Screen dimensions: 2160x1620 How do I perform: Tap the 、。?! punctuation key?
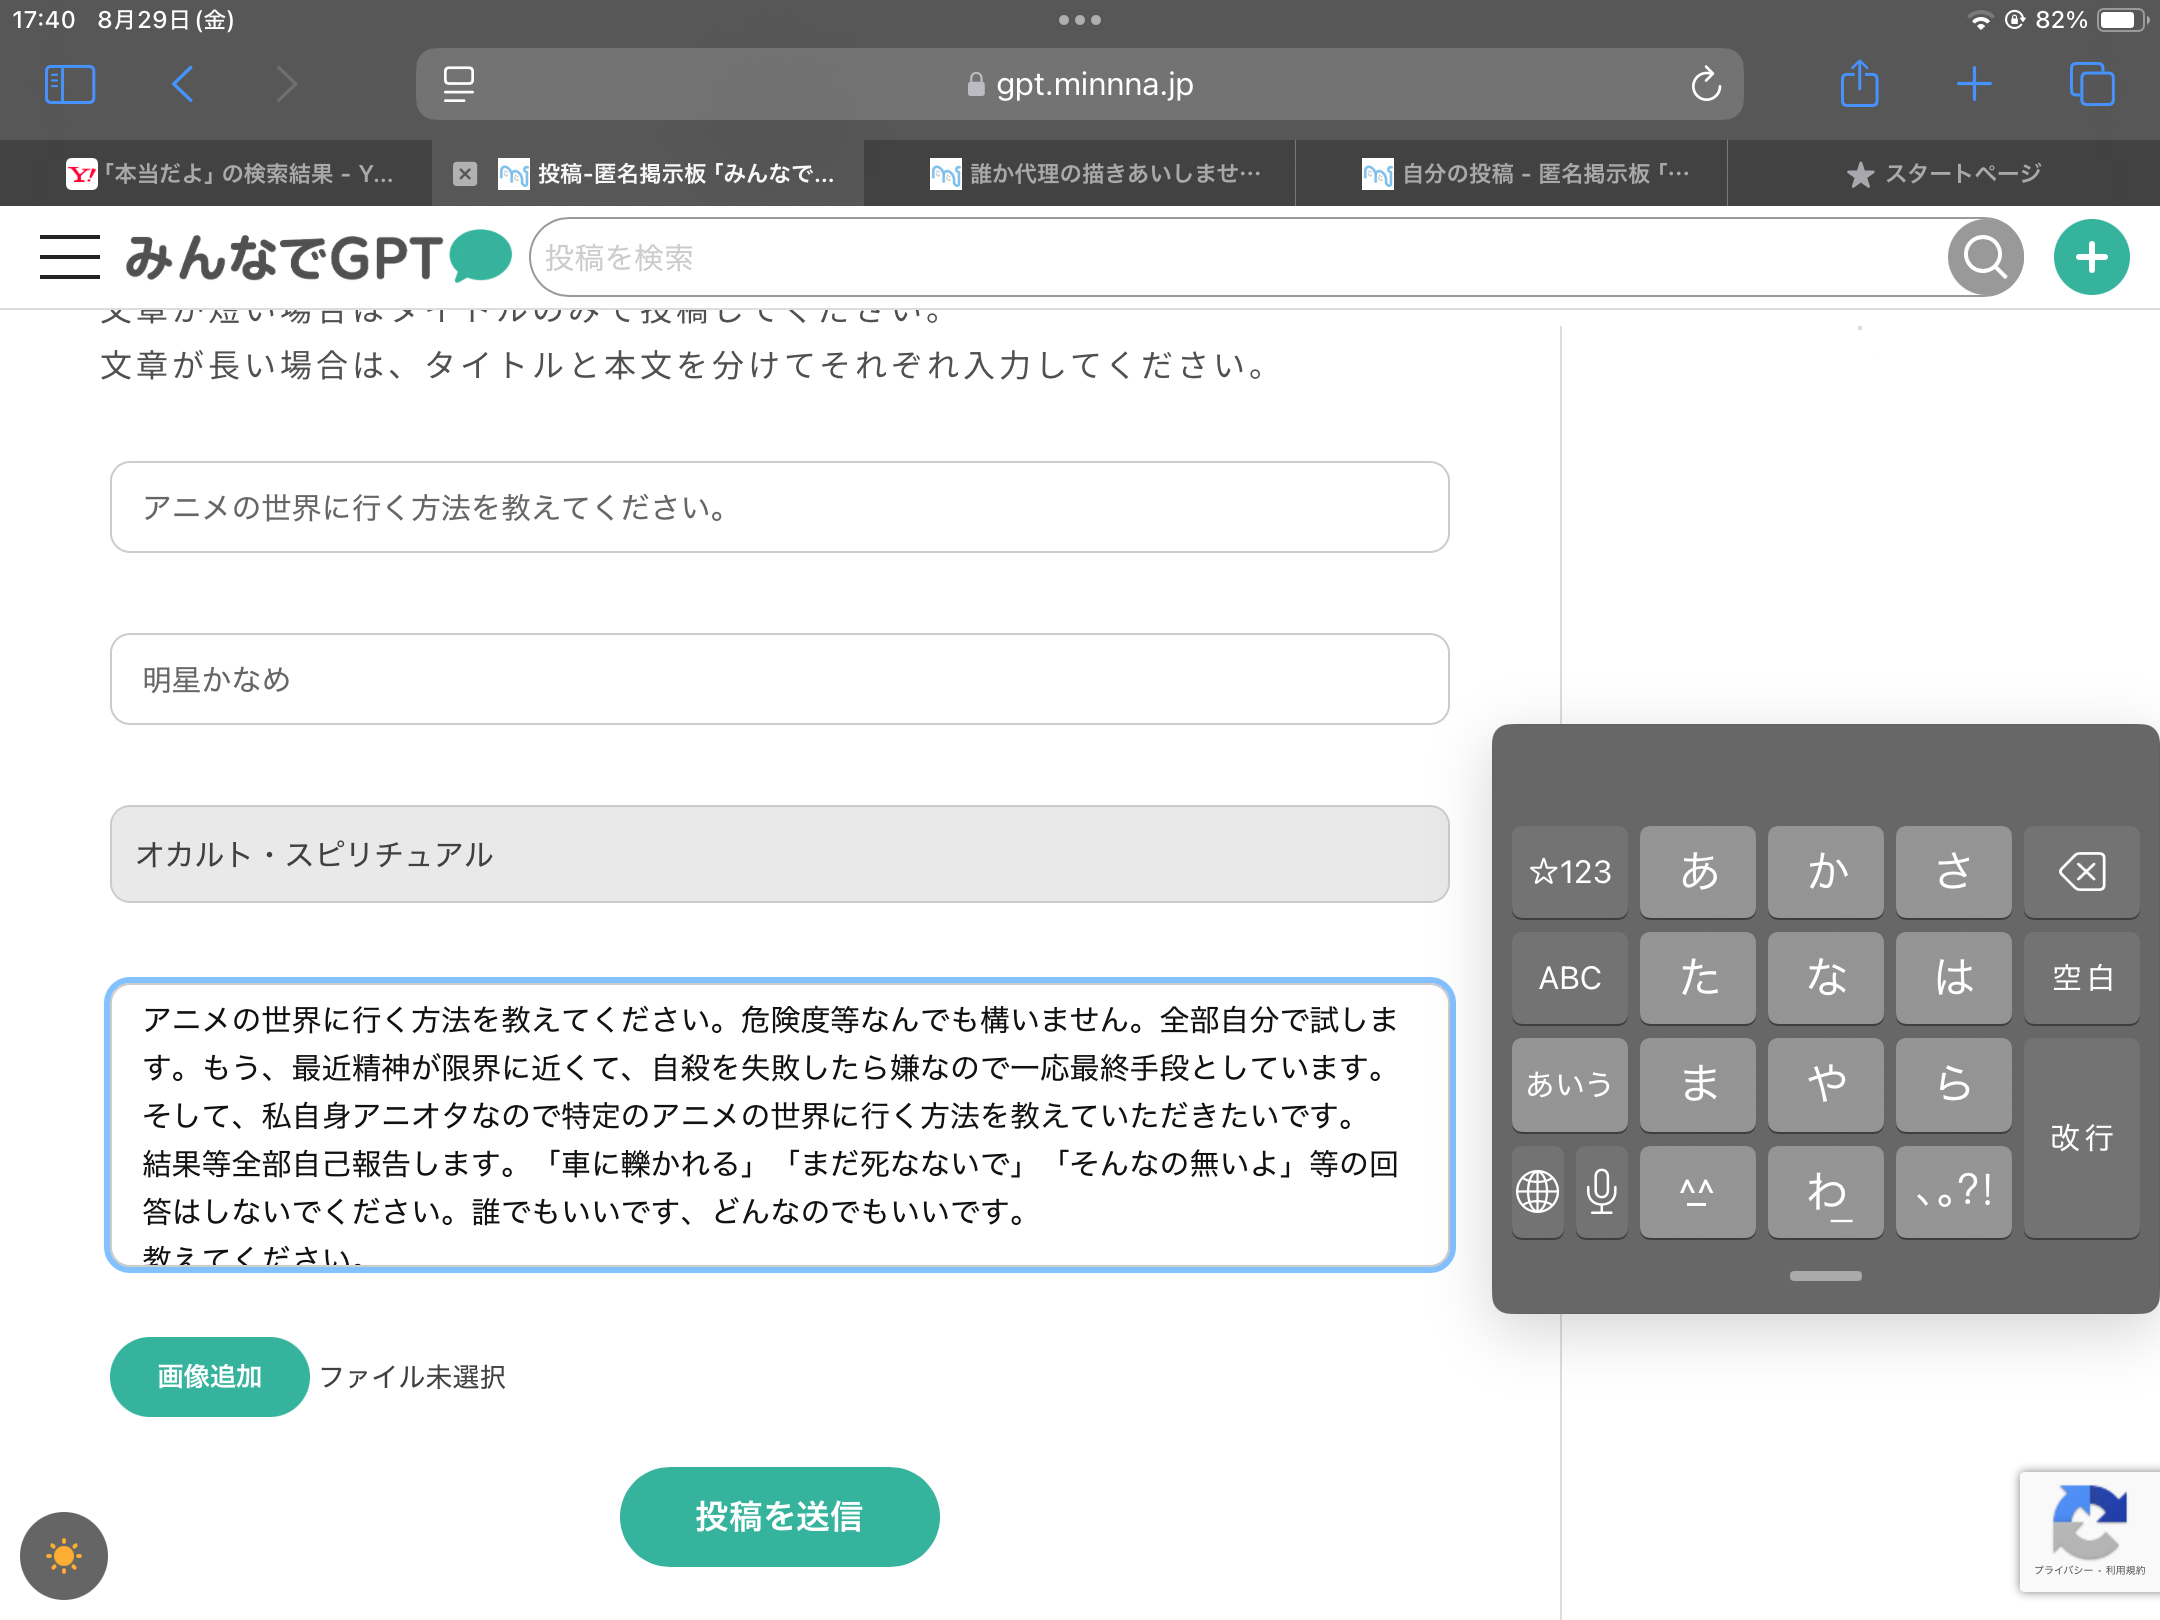click(x=1954, y=1191)
